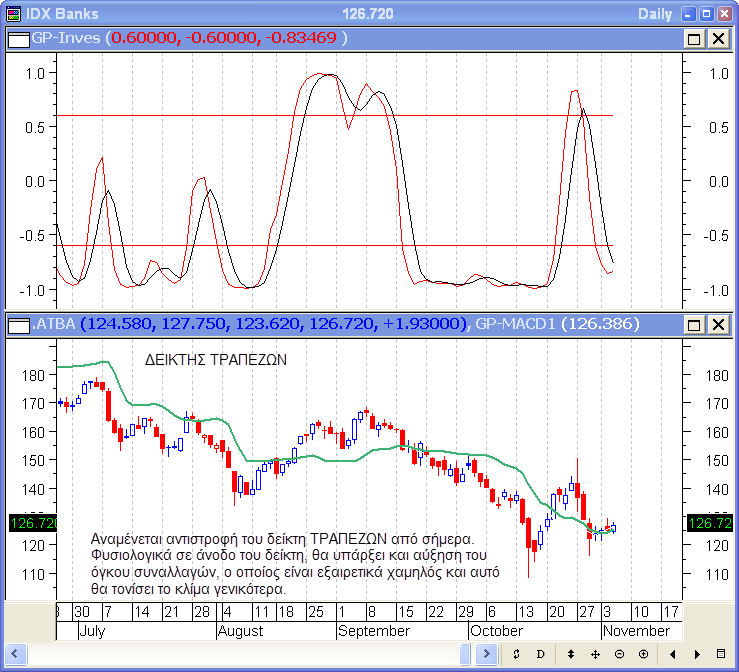Image resolution: width=739 pixels, height=672 pixels.
Task: Click the ΔΕΙΚΤΗΣ ΤΡΑΠΕΖΩΝ chart annotation
Action: point(216,360)
